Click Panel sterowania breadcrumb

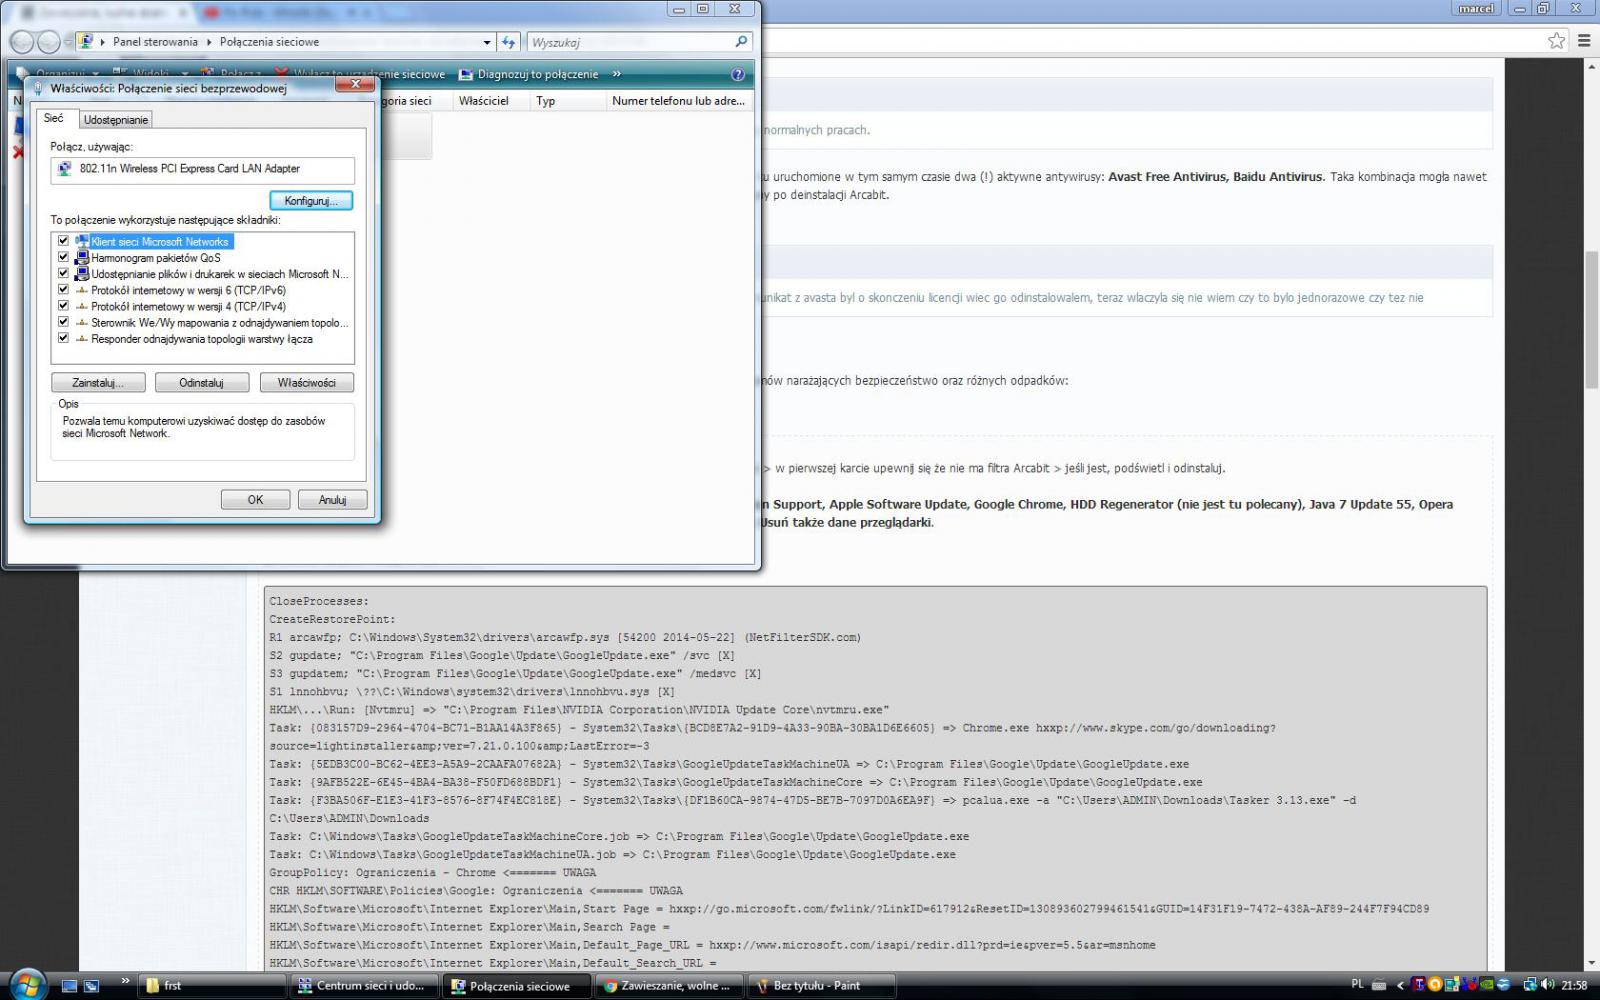155,42
